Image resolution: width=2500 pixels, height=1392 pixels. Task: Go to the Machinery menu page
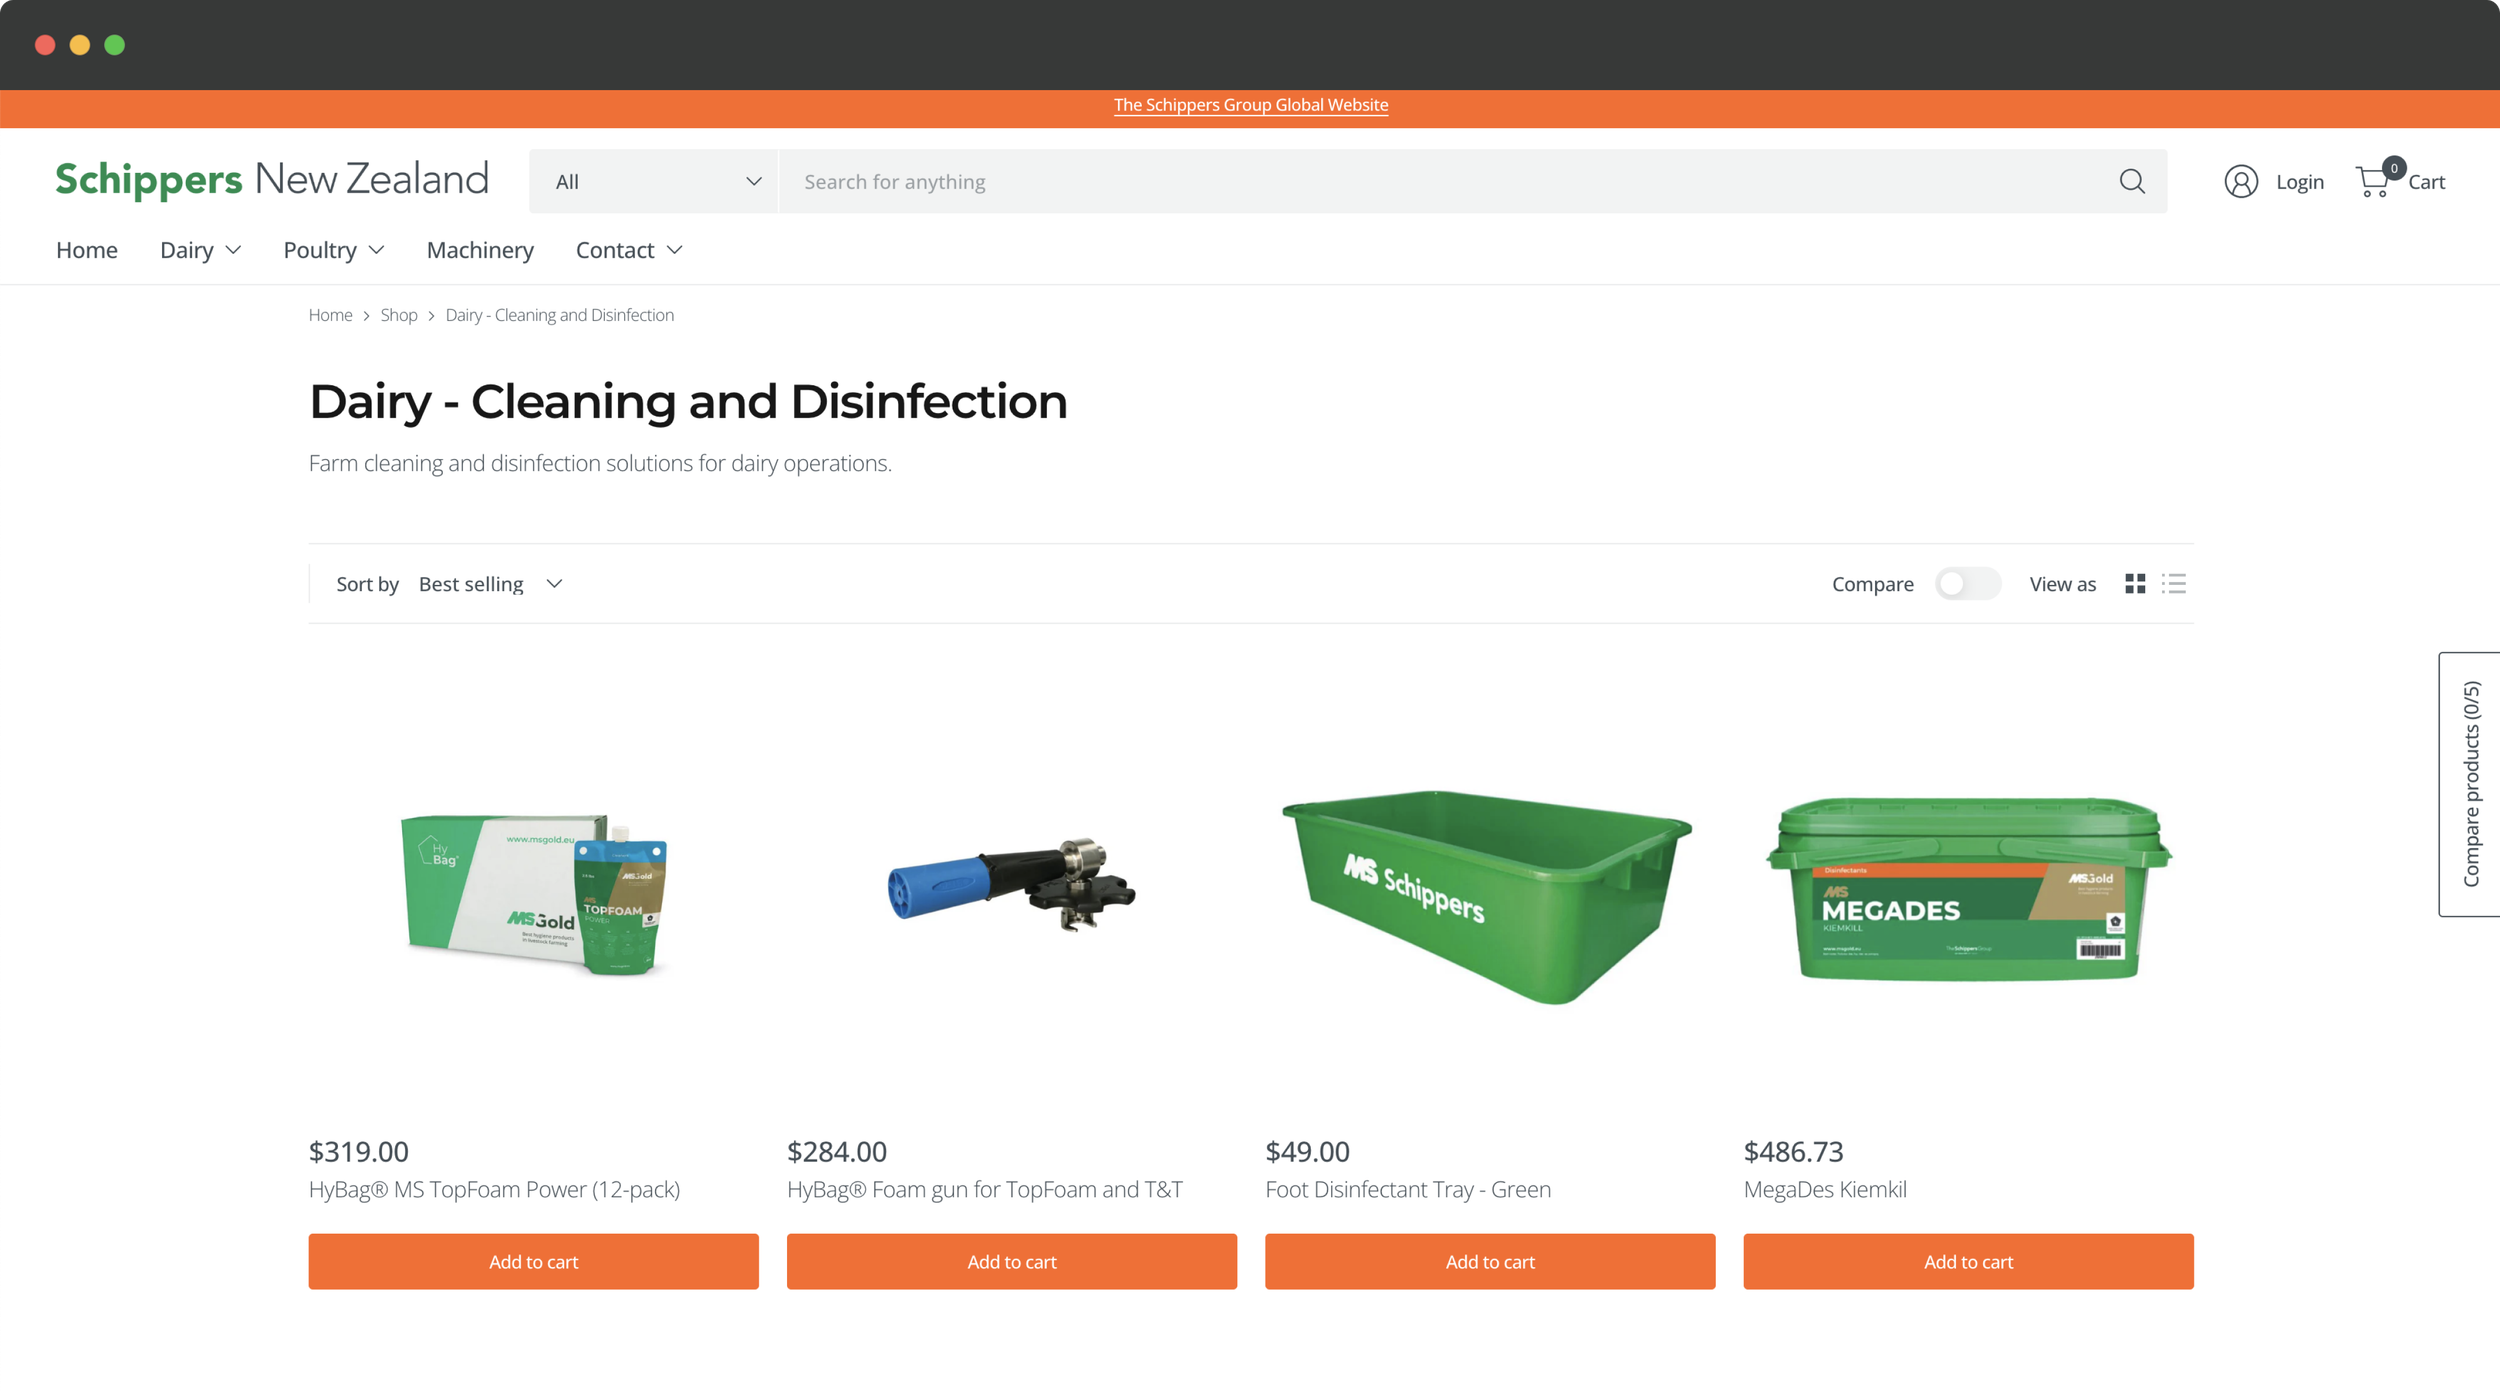tap(480, 250)
